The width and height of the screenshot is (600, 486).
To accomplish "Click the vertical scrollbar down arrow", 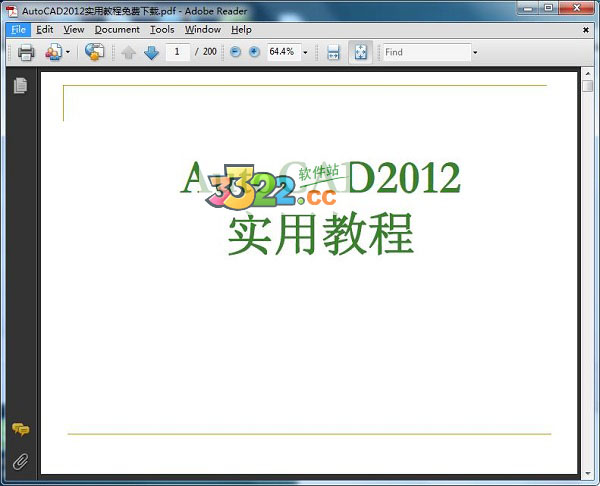I will (587, 474).
